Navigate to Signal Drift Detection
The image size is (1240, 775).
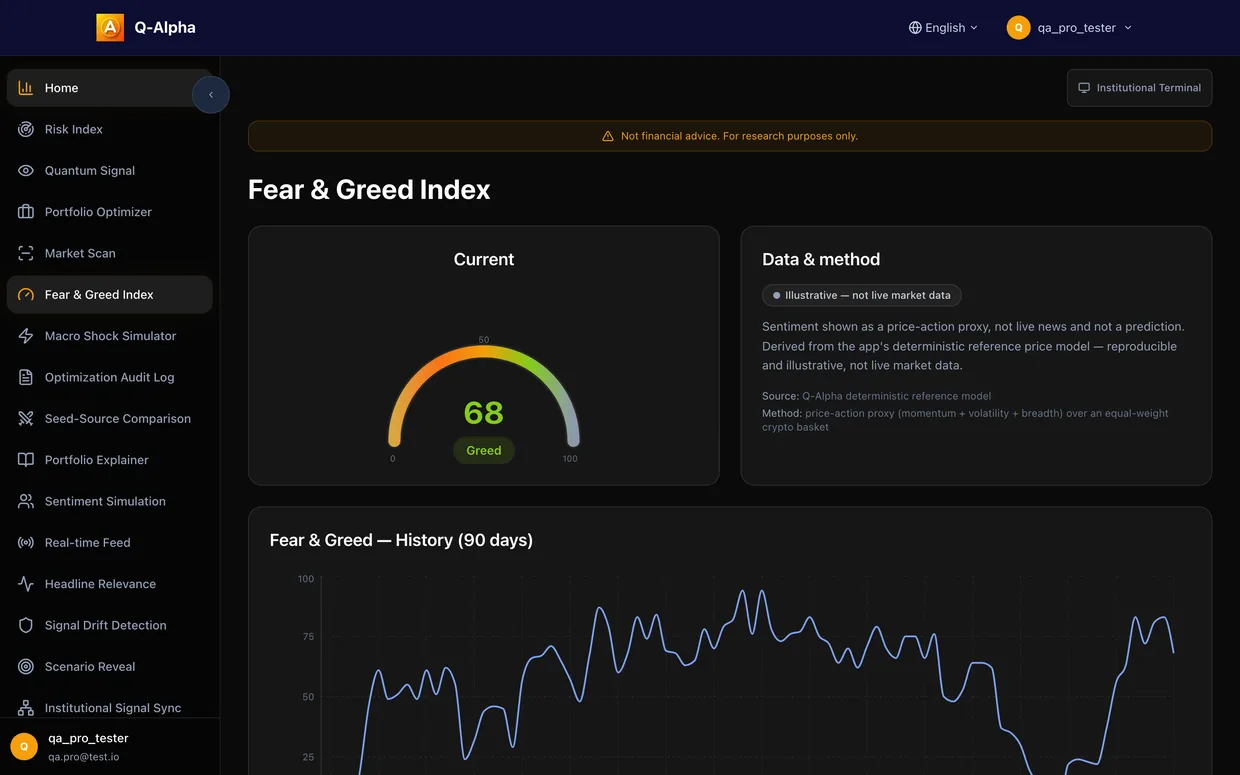pos(109,625)
